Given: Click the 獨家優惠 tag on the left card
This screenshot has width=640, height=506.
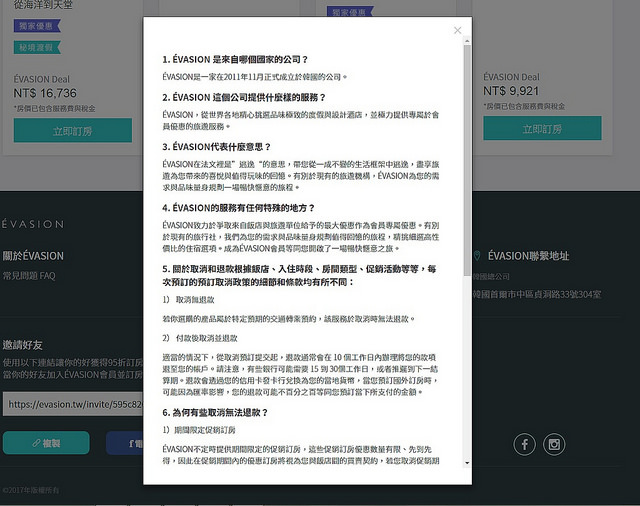Looking at the screenshot, I should point(37,26).
